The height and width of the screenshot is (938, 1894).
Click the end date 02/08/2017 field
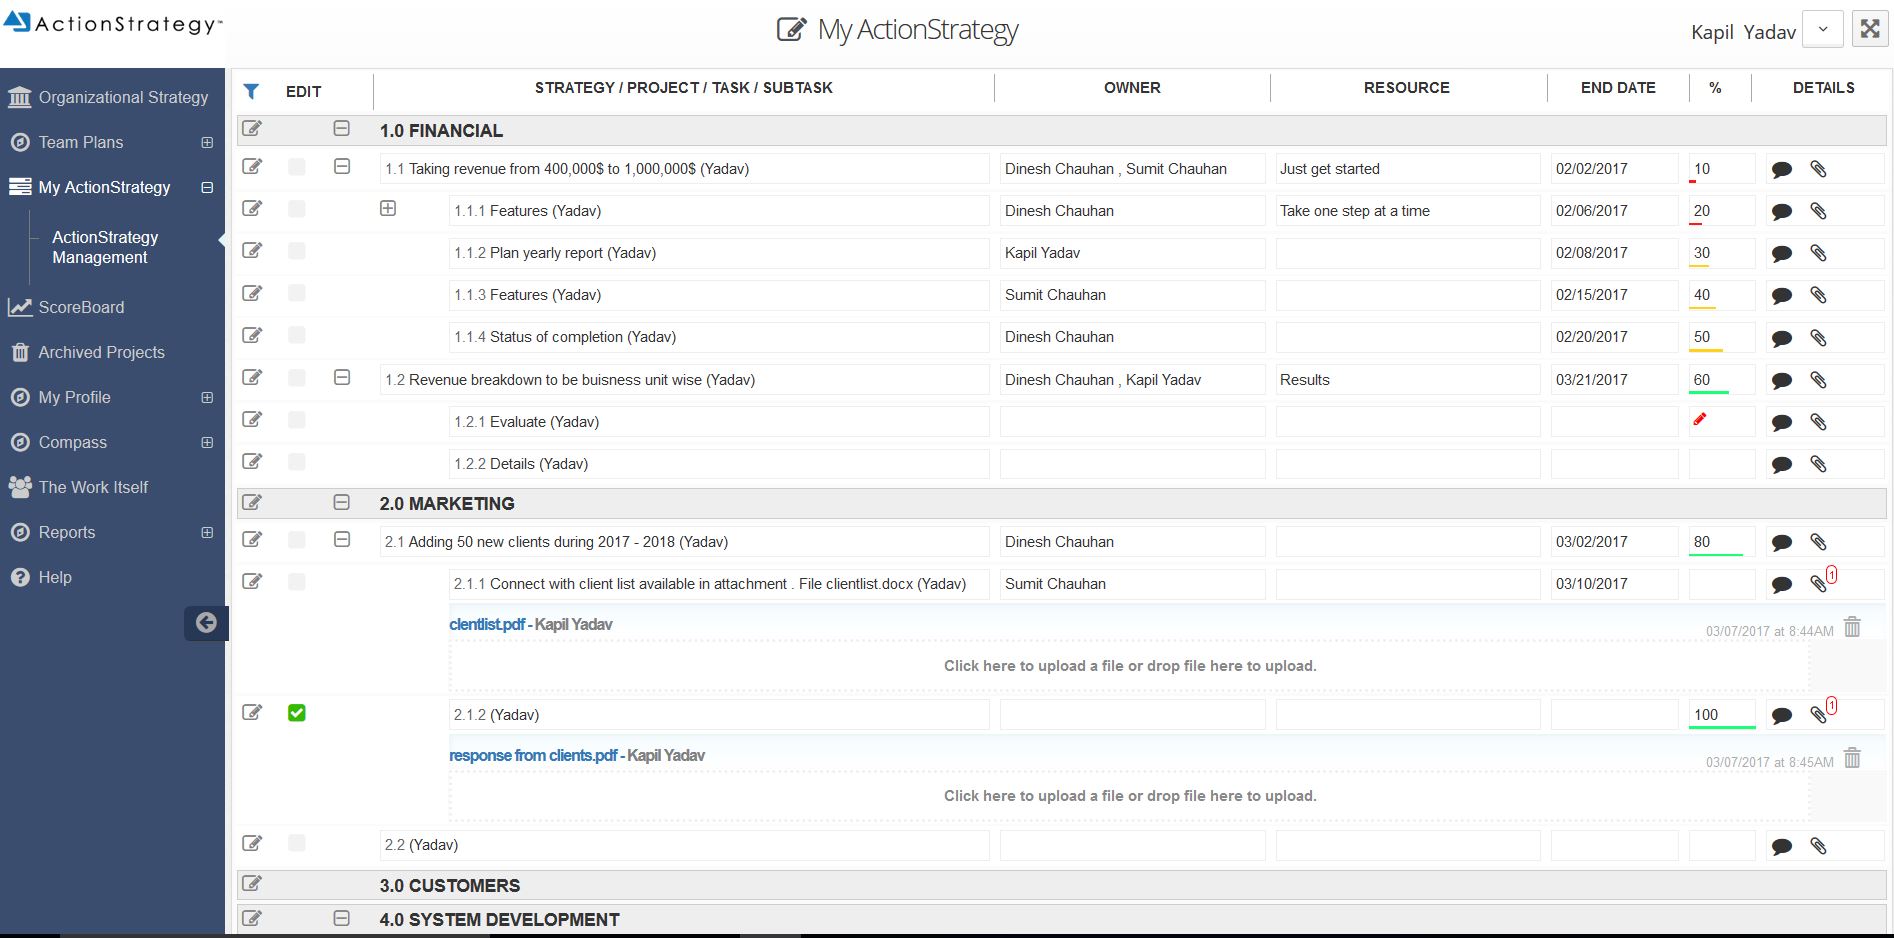(1614, 253)
